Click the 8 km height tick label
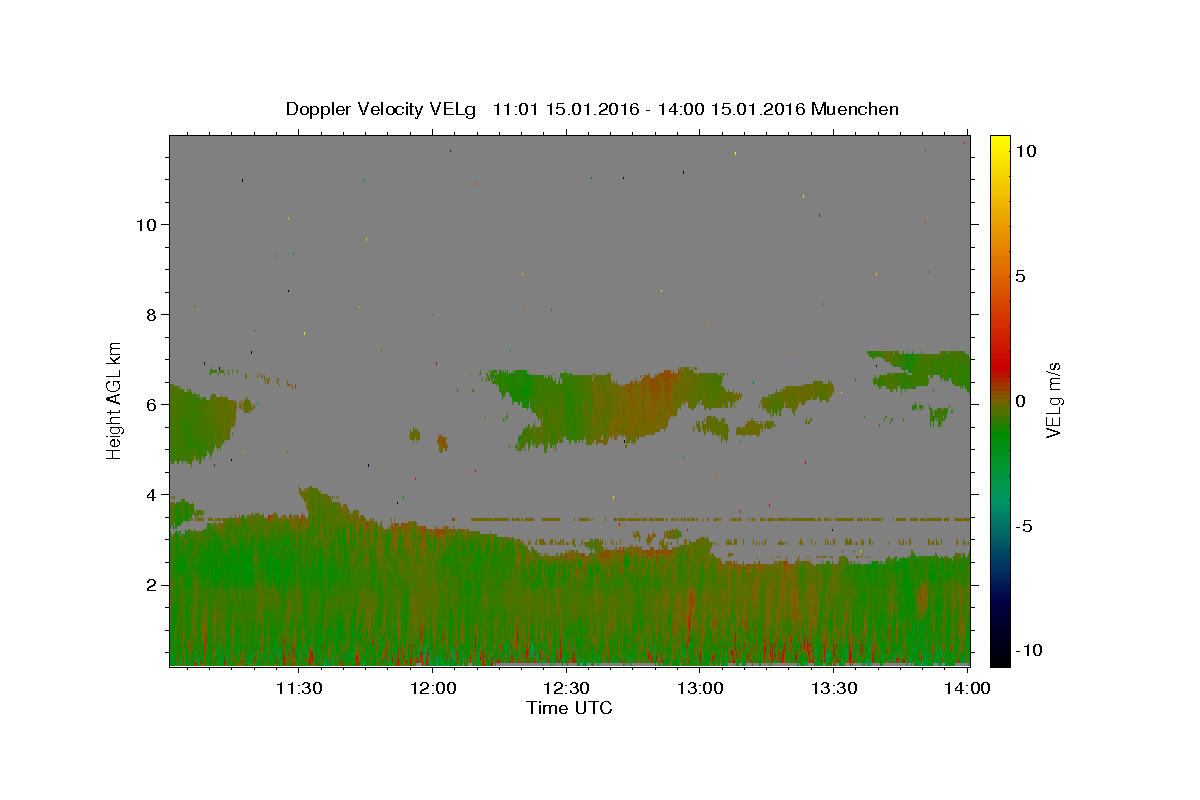1200x800 pixels. point(151,314)
